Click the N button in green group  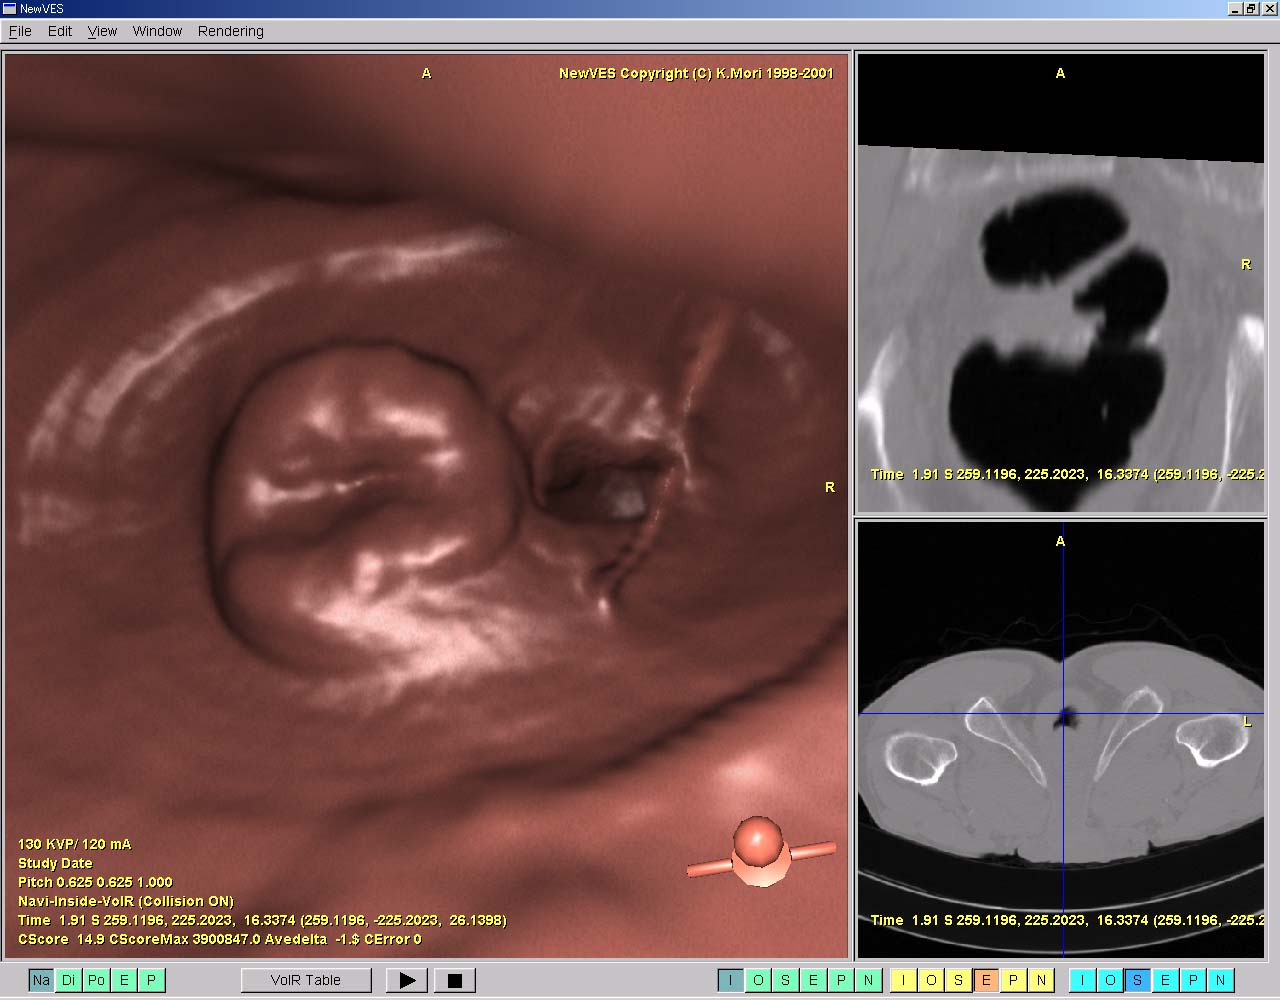tap(868, 980)
